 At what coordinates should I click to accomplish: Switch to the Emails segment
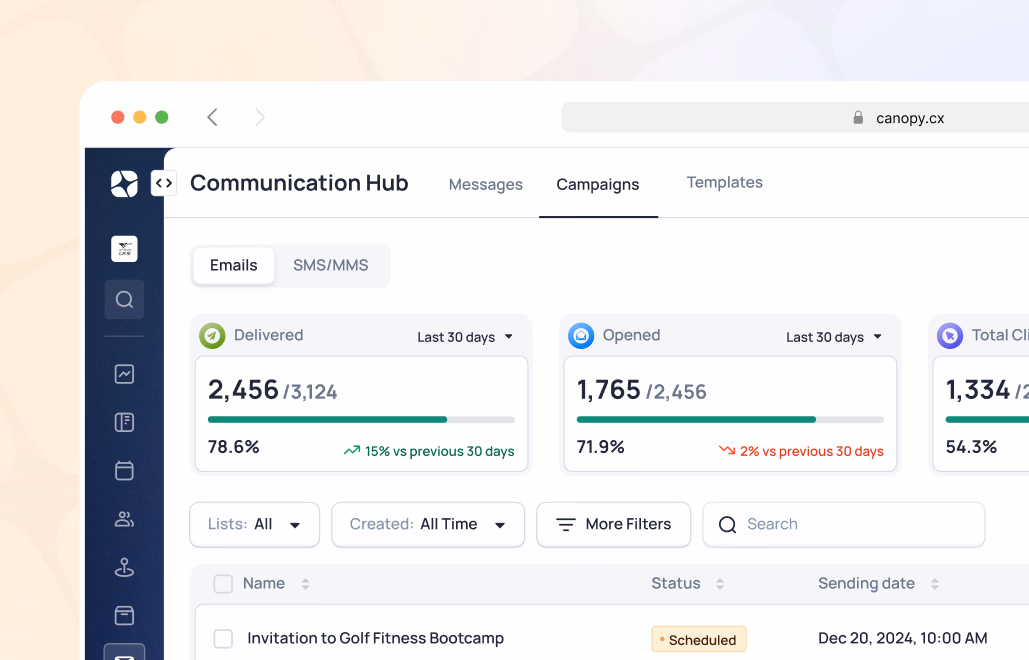tap(234, 266)
